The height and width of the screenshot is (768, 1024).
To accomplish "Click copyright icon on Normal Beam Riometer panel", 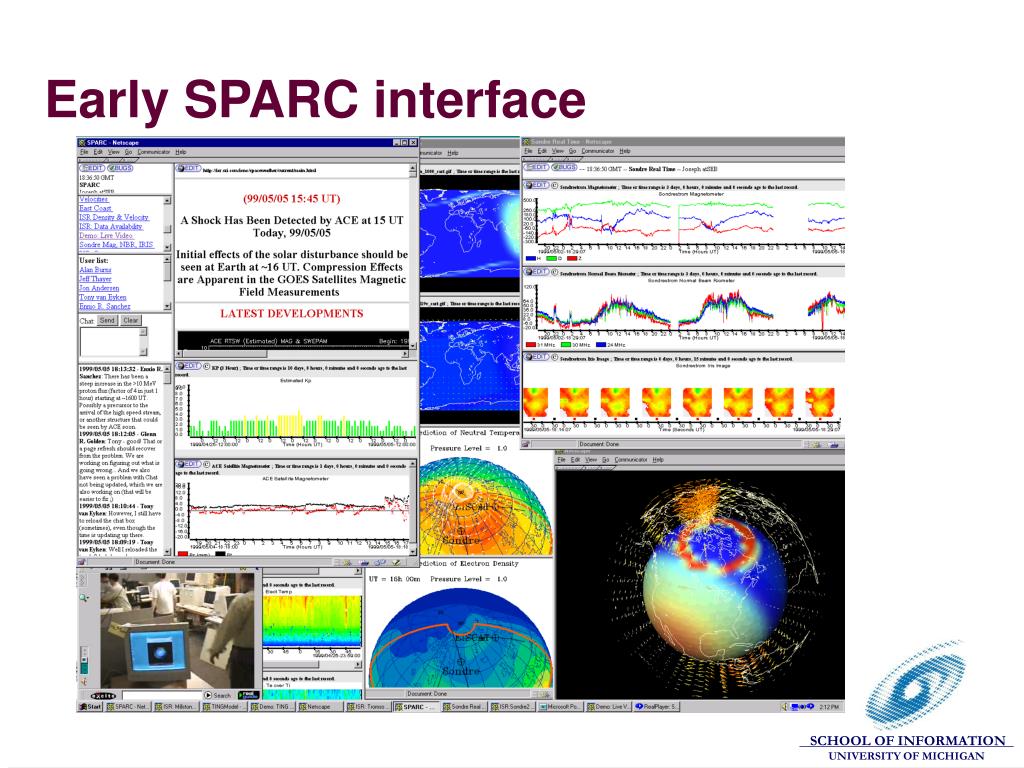I will (x=554, y=272).
